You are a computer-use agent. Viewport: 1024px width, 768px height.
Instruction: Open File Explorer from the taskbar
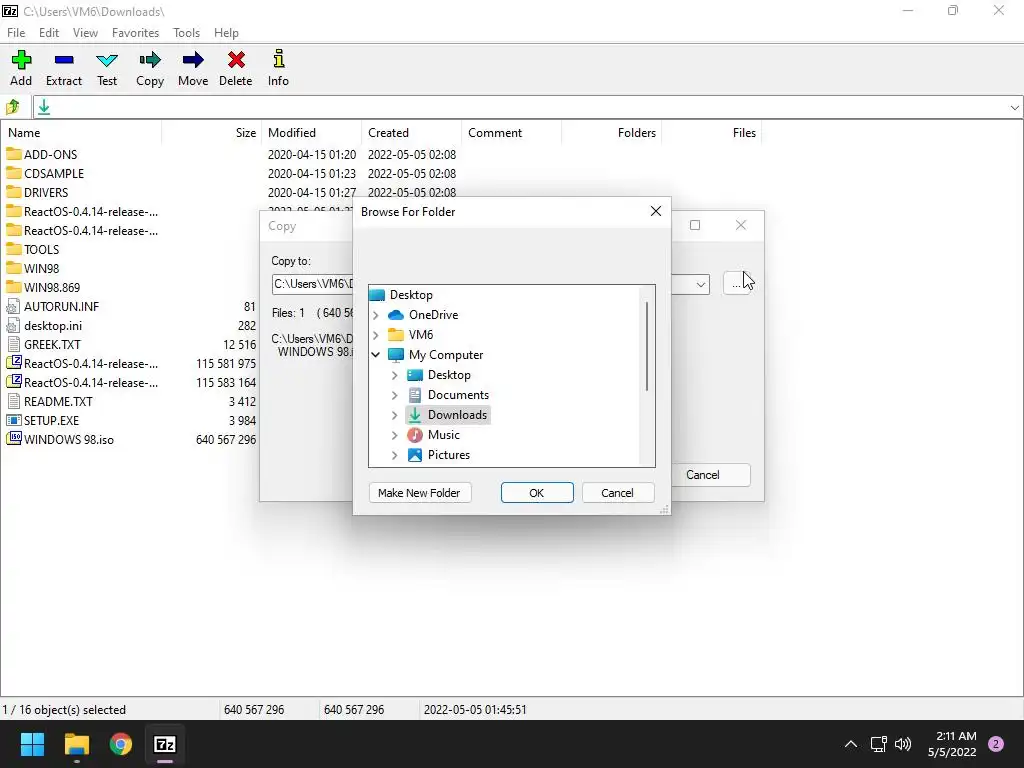tap(76, 744)
